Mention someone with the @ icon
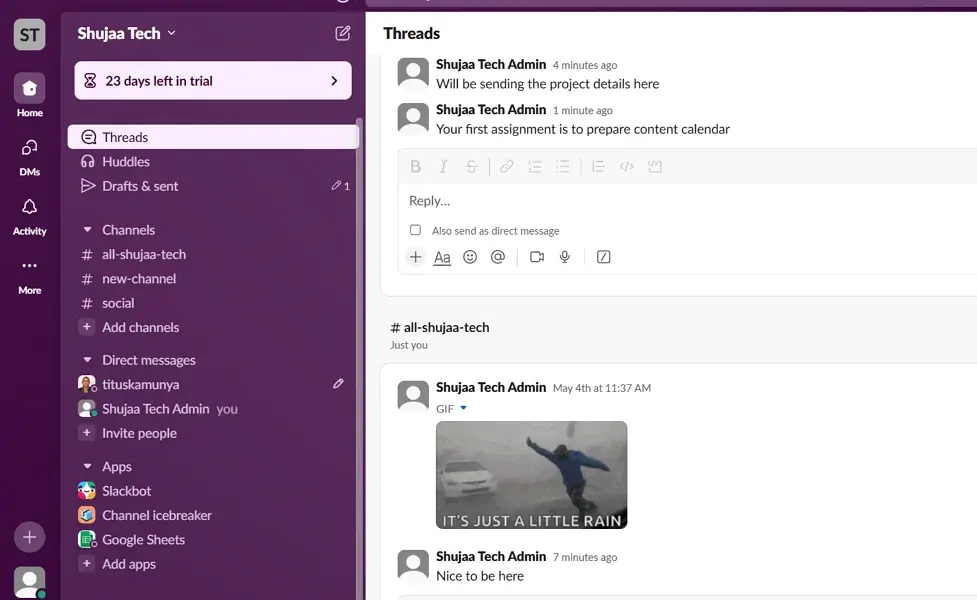The image size is (977, 600). pos(497,257)
